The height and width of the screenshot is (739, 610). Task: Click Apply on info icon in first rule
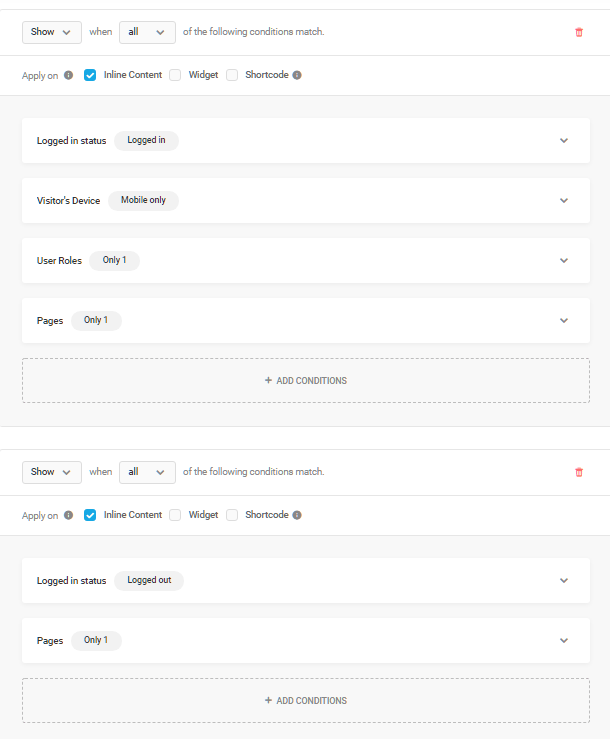68,75
